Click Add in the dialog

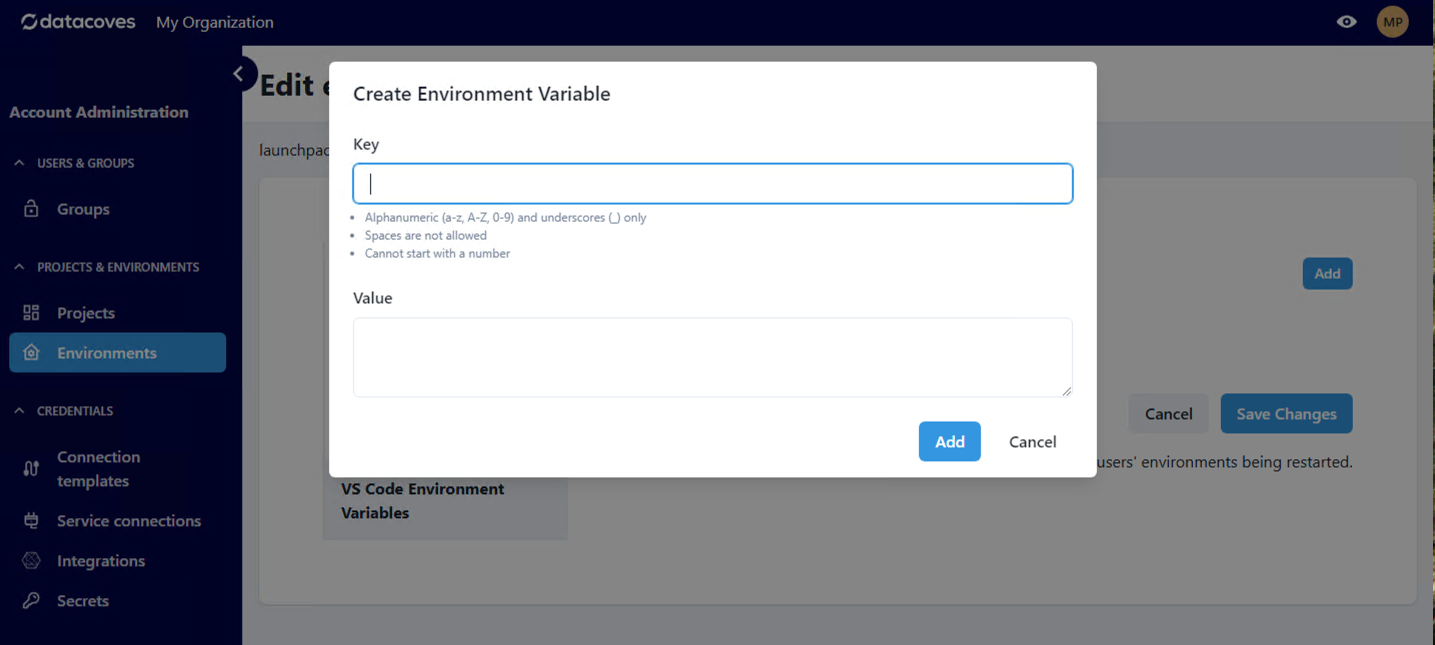tap(950, 442)
